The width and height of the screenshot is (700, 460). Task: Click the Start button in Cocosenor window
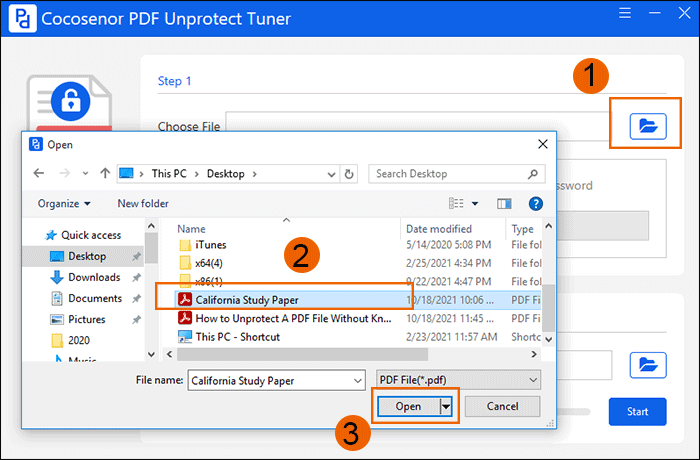637,411
